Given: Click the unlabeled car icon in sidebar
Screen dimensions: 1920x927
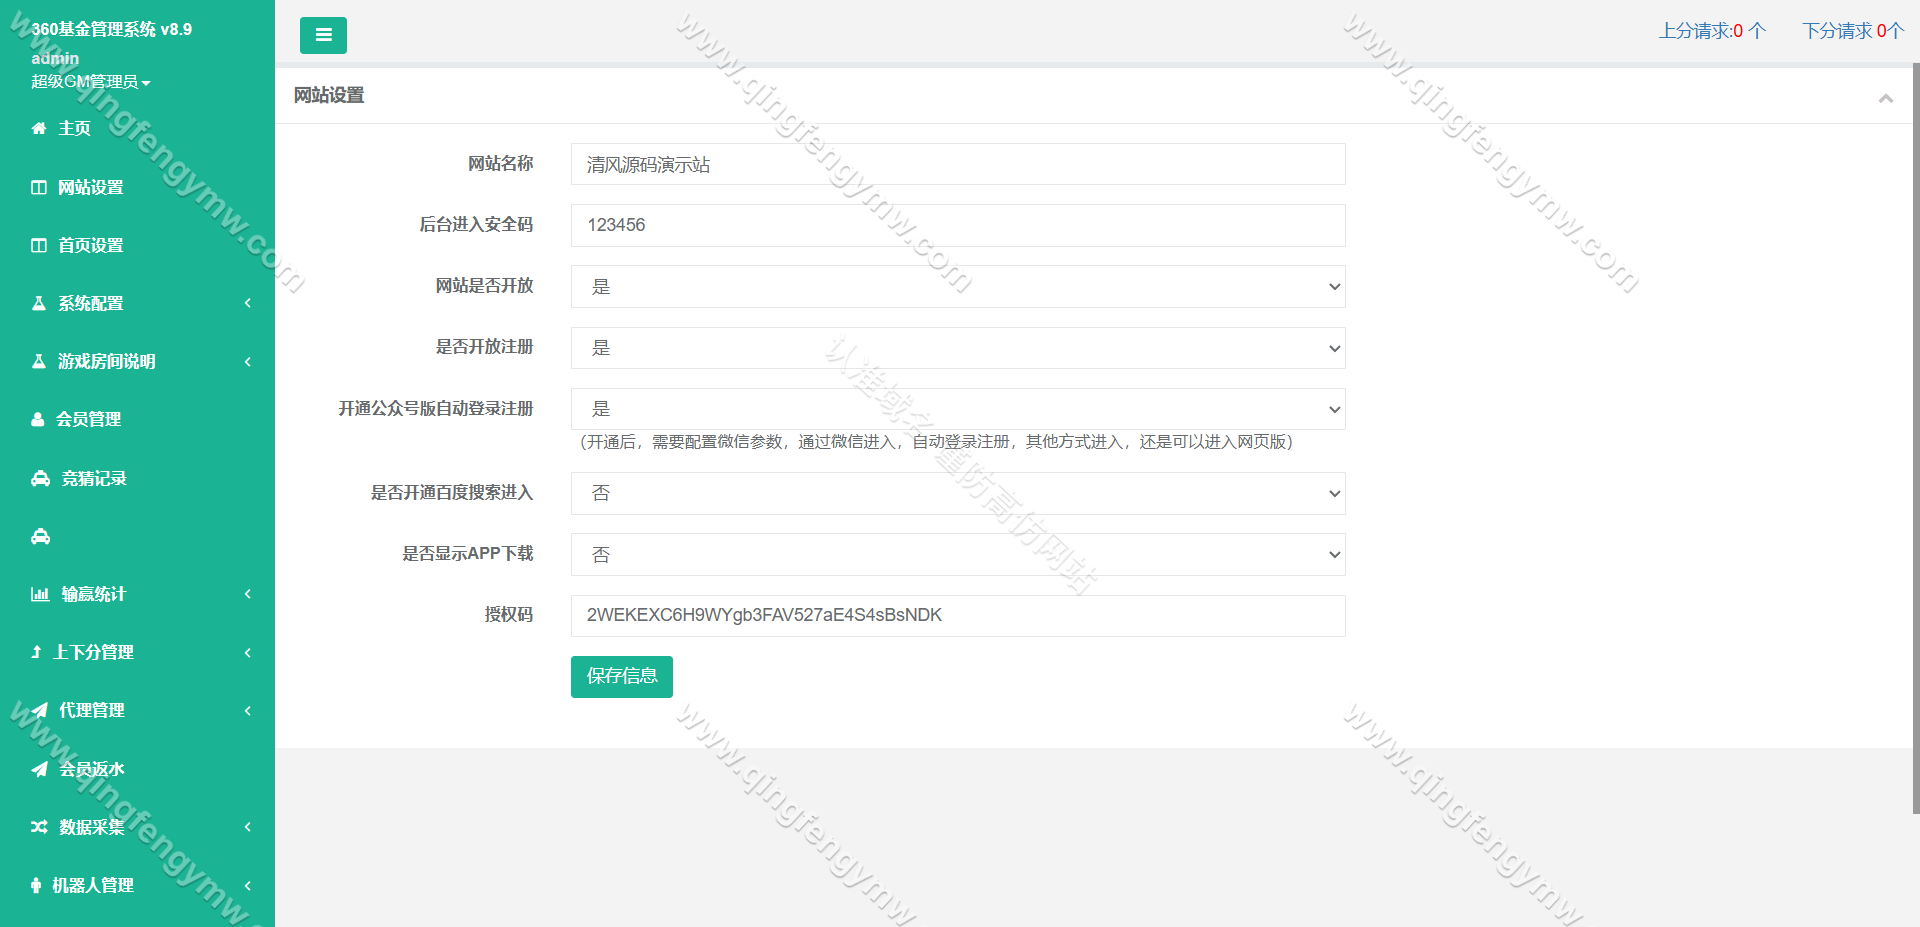Looking at the screenshot, I should click(41, 537).
